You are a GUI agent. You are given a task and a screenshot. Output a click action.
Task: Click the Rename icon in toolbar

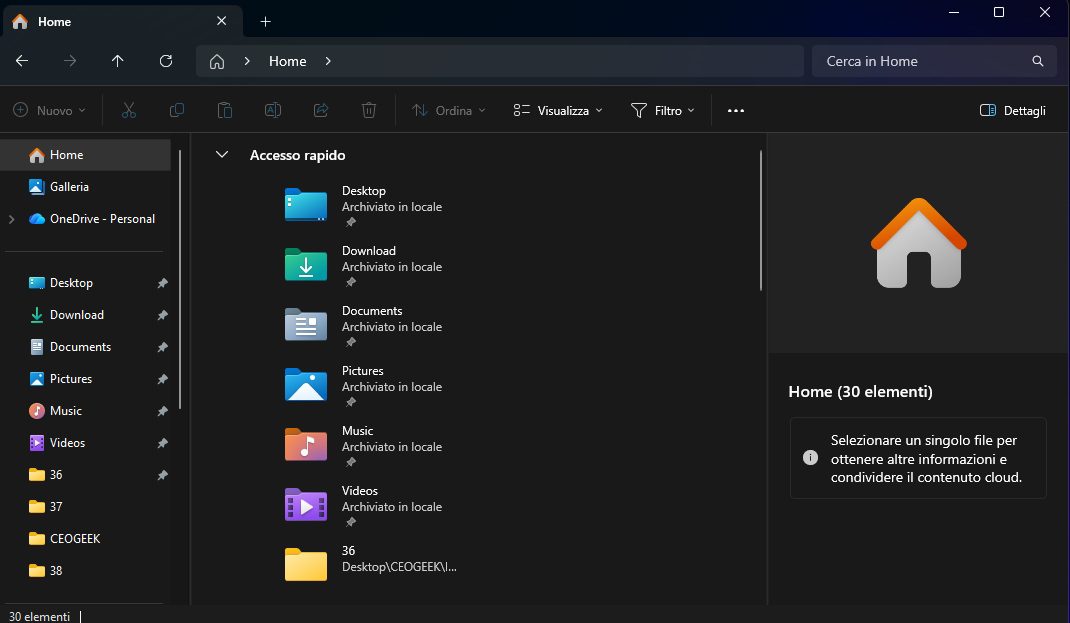[x=273, y=111]
